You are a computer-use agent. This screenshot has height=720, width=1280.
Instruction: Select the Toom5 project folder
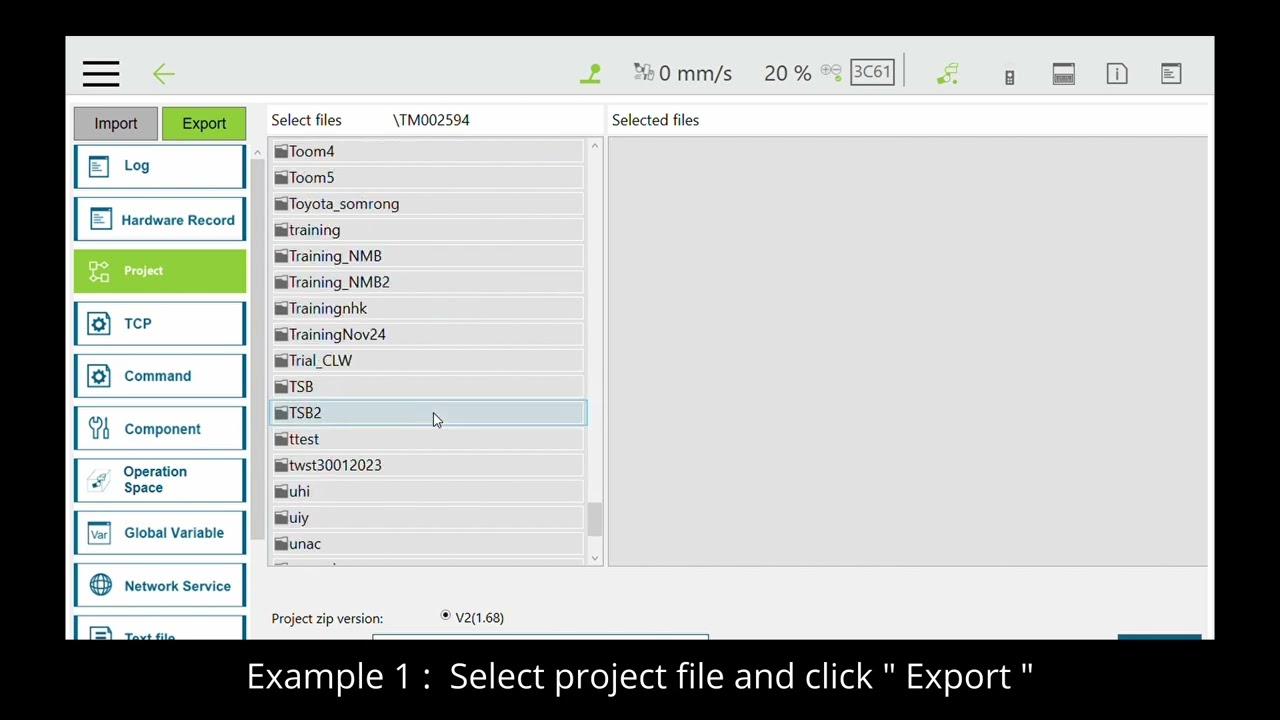click(428, 177)
